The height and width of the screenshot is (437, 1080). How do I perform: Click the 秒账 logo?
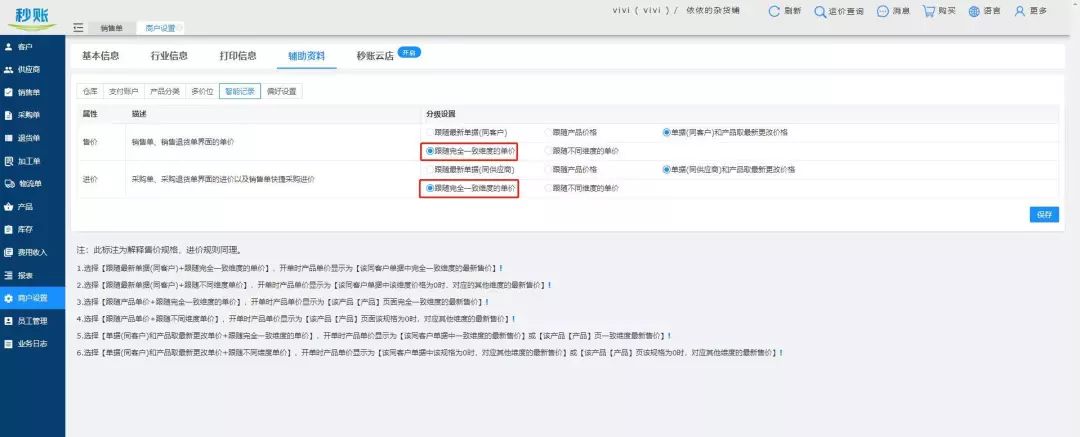tap(32, 17)
